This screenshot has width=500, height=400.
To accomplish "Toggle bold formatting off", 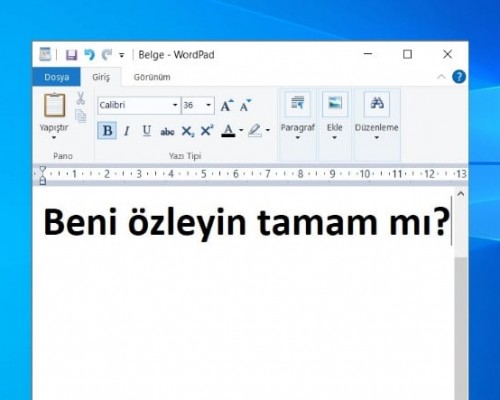I will tap(107, 131).
